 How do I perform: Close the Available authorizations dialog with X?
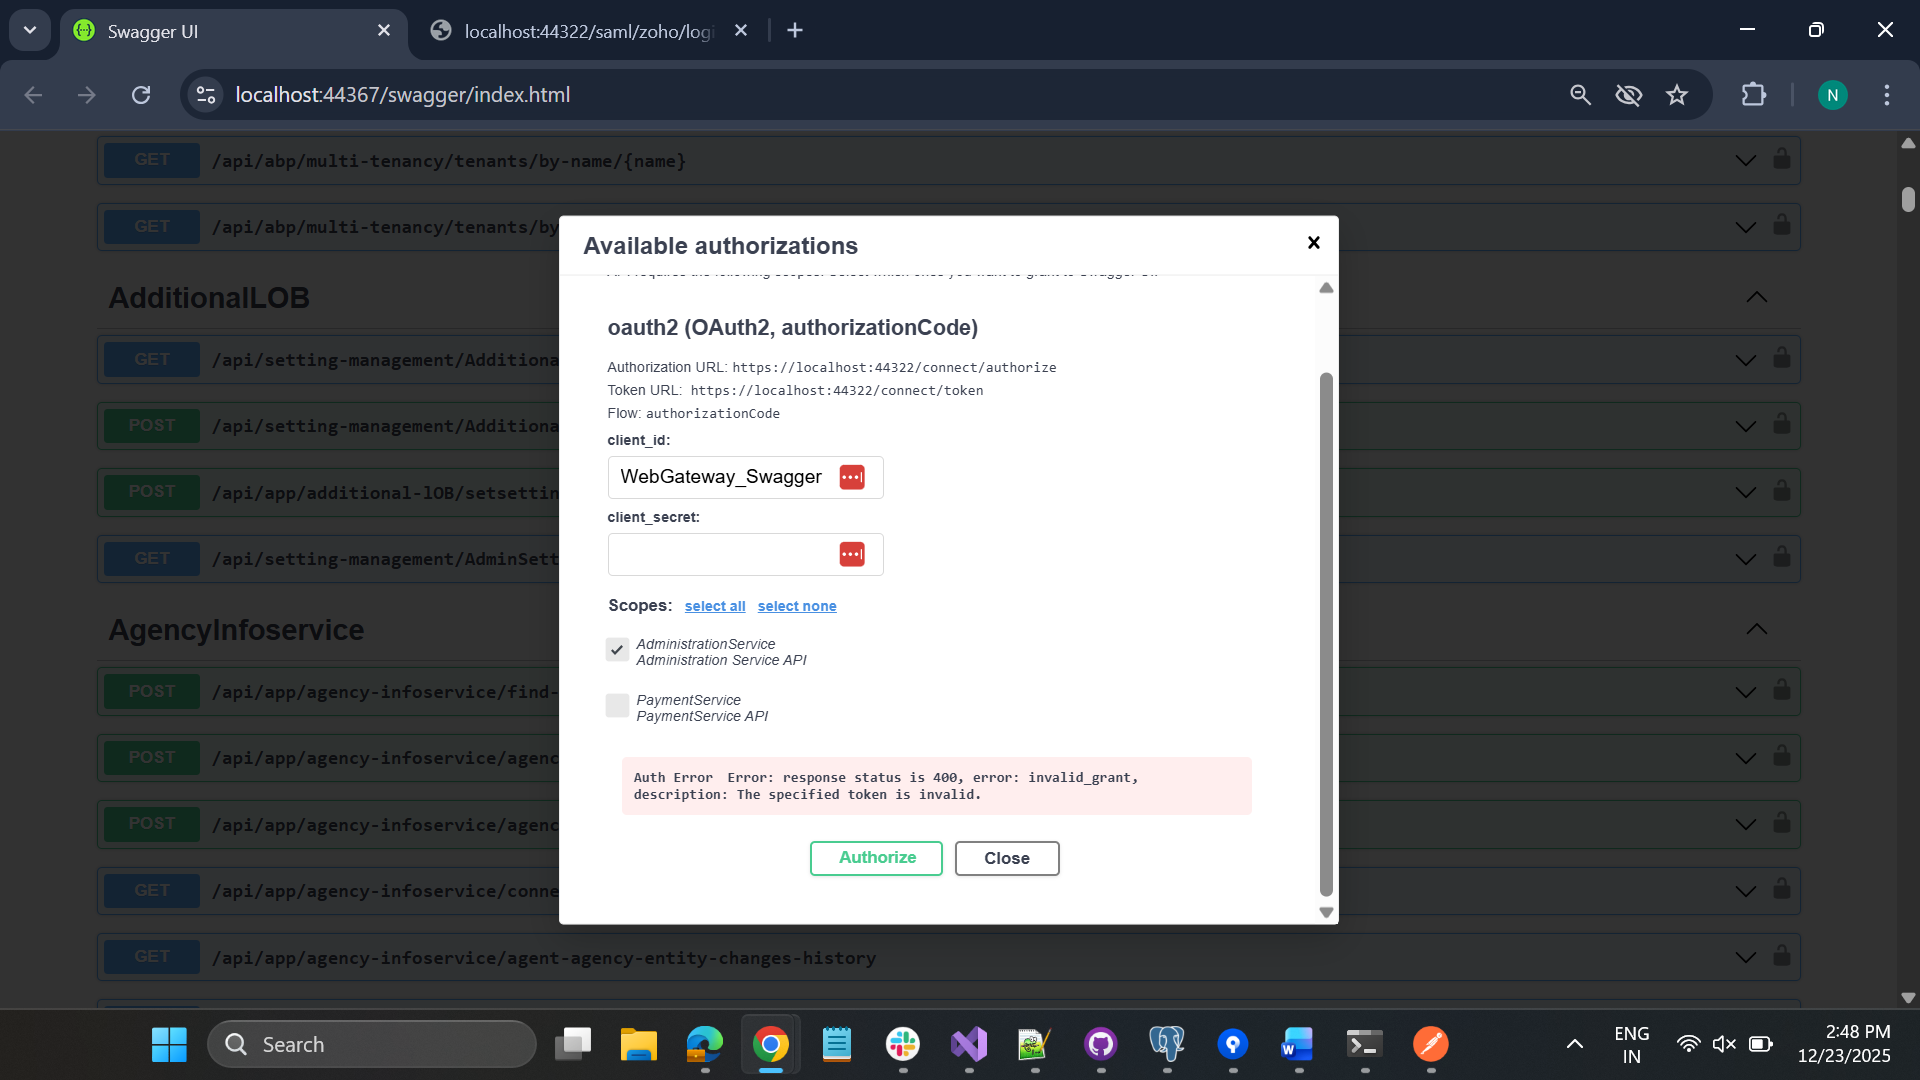1313,243
